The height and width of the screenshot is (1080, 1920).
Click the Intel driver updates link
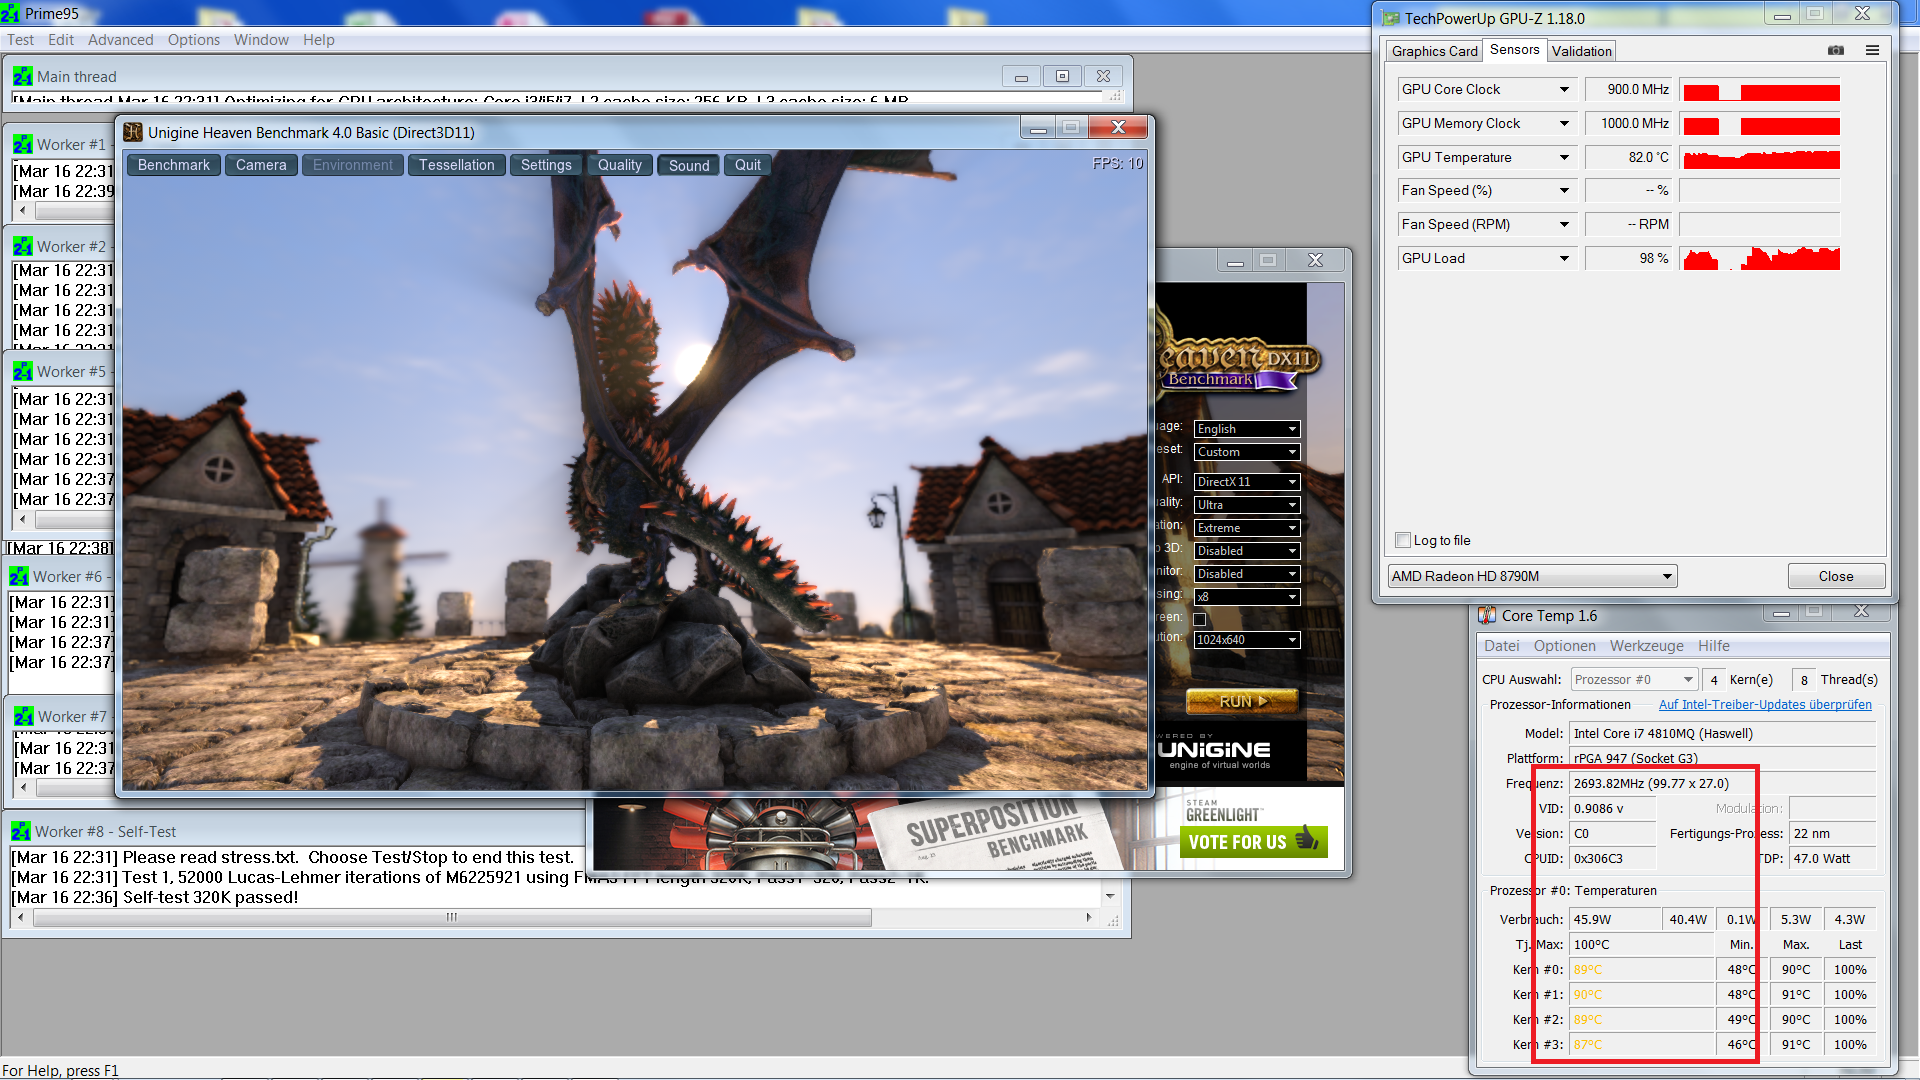[1765, 705]
